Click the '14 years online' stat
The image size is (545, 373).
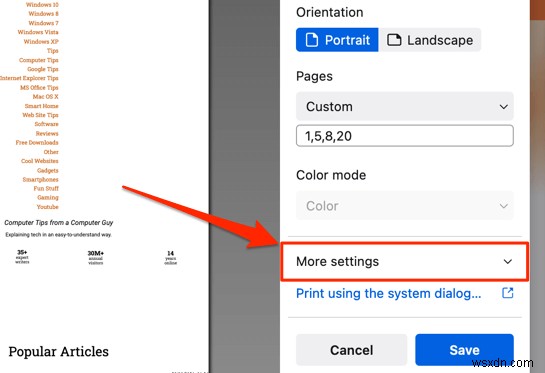click(x=170, y=258)
